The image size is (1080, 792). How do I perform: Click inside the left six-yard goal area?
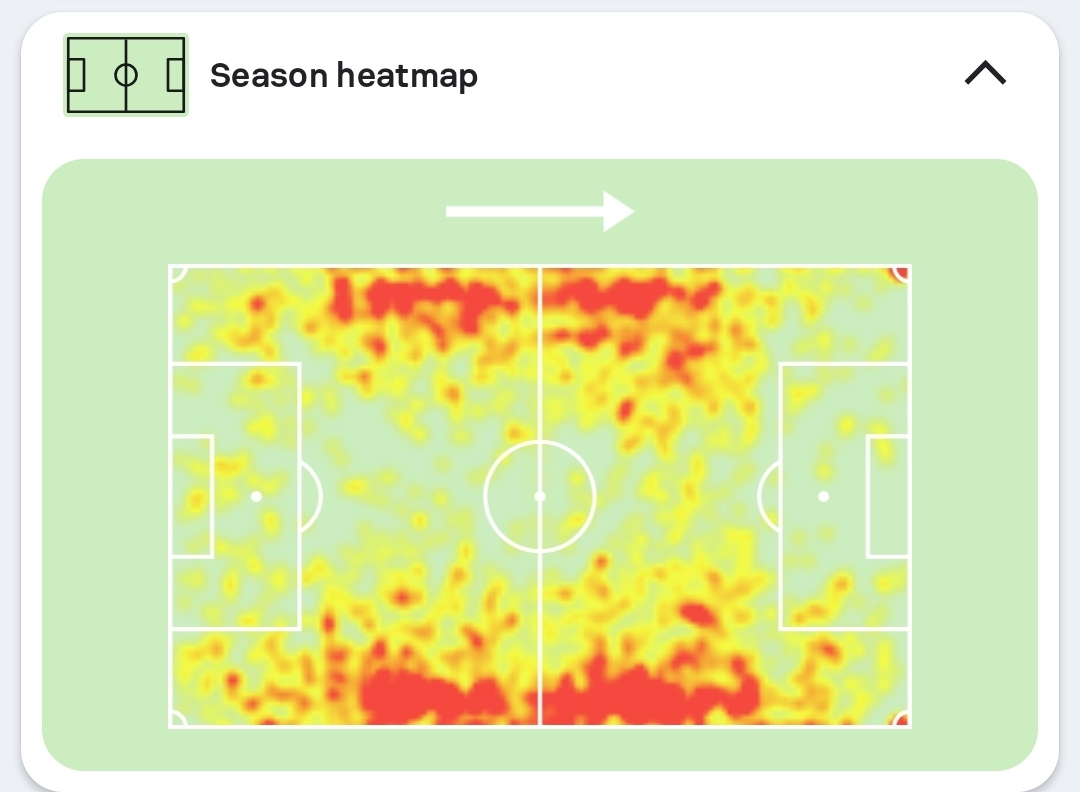[x=192, y=496]
